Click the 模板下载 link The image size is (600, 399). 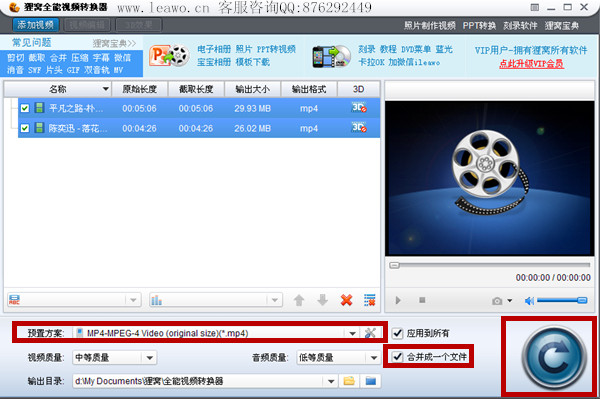pos(253,62)
